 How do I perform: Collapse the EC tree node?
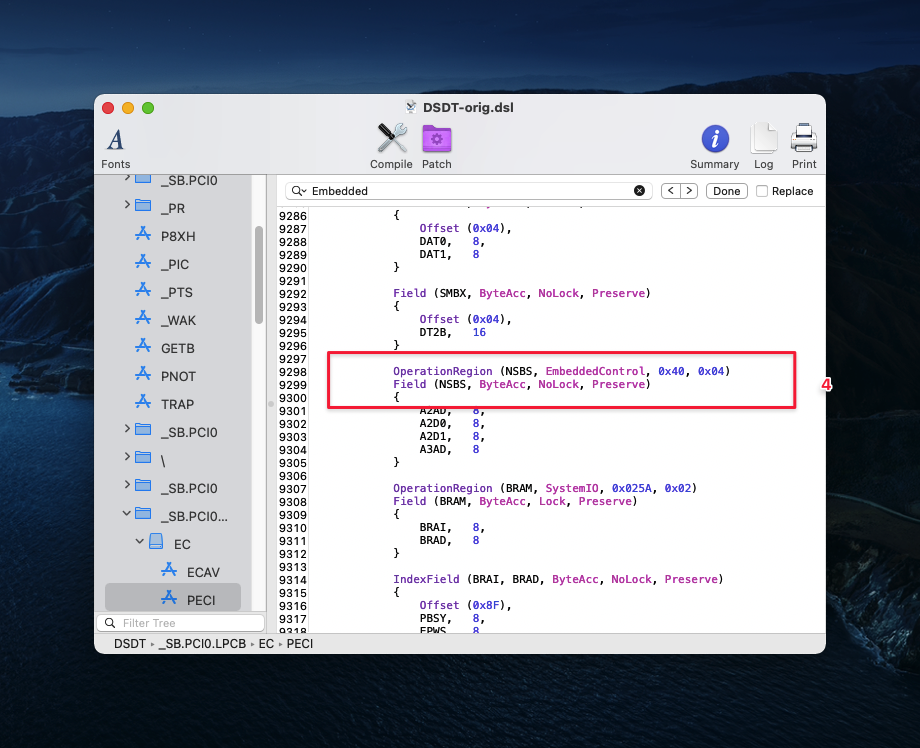click(x=141, y=544)
